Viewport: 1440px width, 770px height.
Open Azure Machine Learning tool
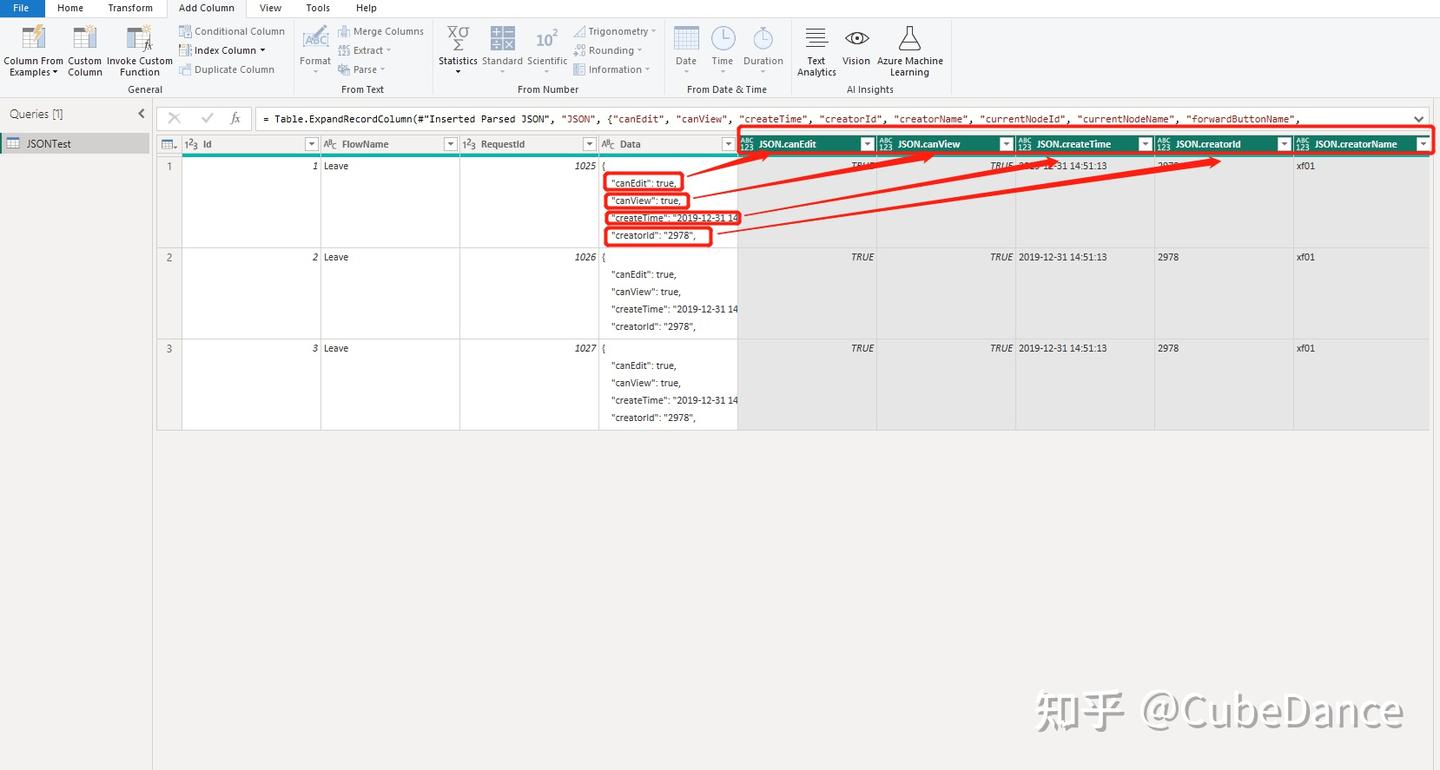tap(909, 38)
